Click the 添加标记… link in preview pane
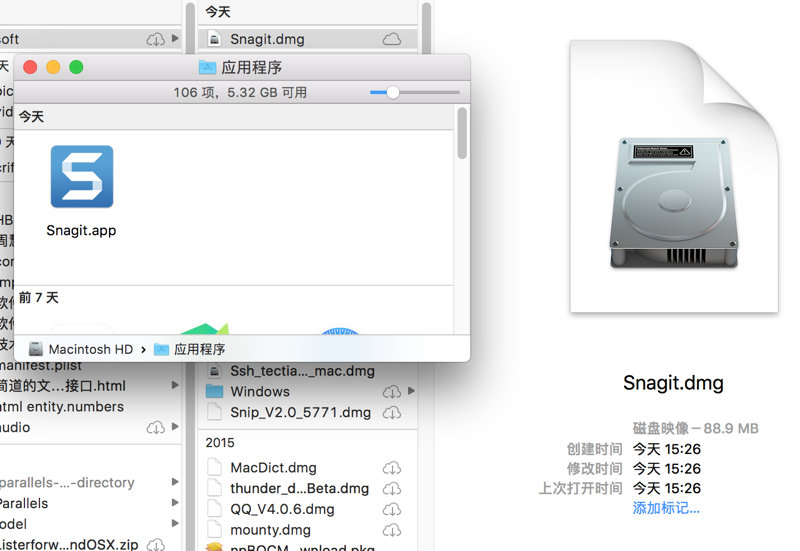Viewport: 800px width, 551px height. pos(666,508)
